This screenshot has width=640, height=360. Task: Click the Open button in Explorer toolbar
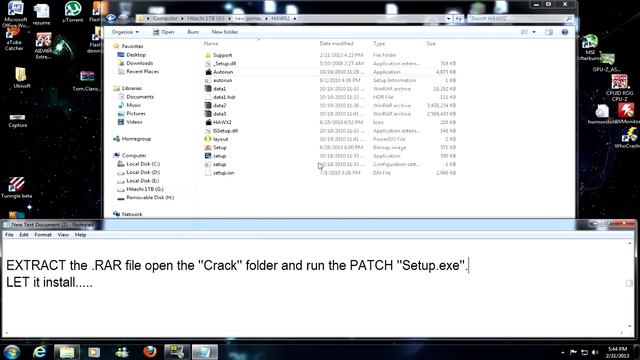pos(164,32)
